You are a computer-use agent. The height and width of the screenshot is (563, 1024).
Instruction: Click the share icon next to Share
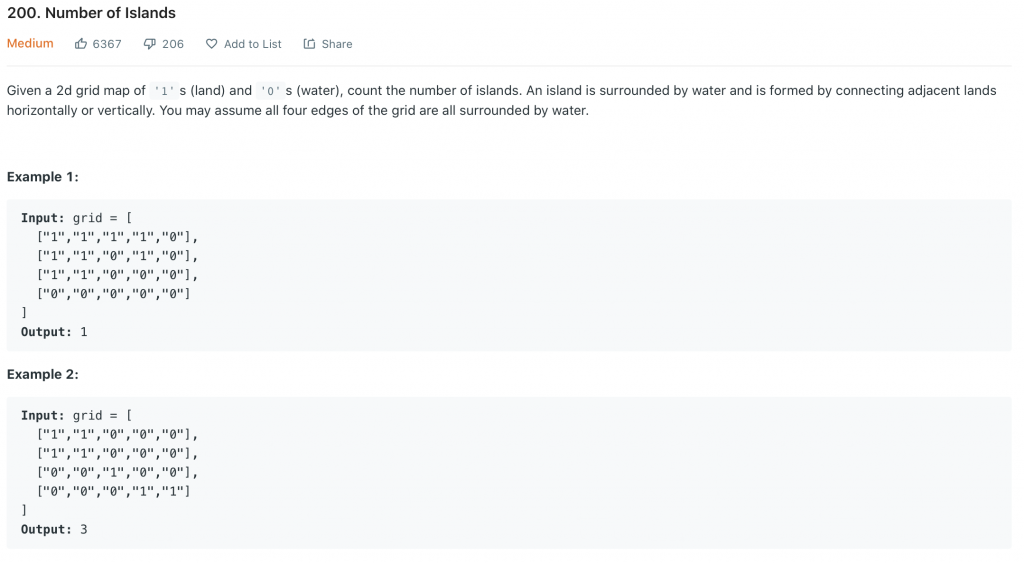(x=310, y=44)
